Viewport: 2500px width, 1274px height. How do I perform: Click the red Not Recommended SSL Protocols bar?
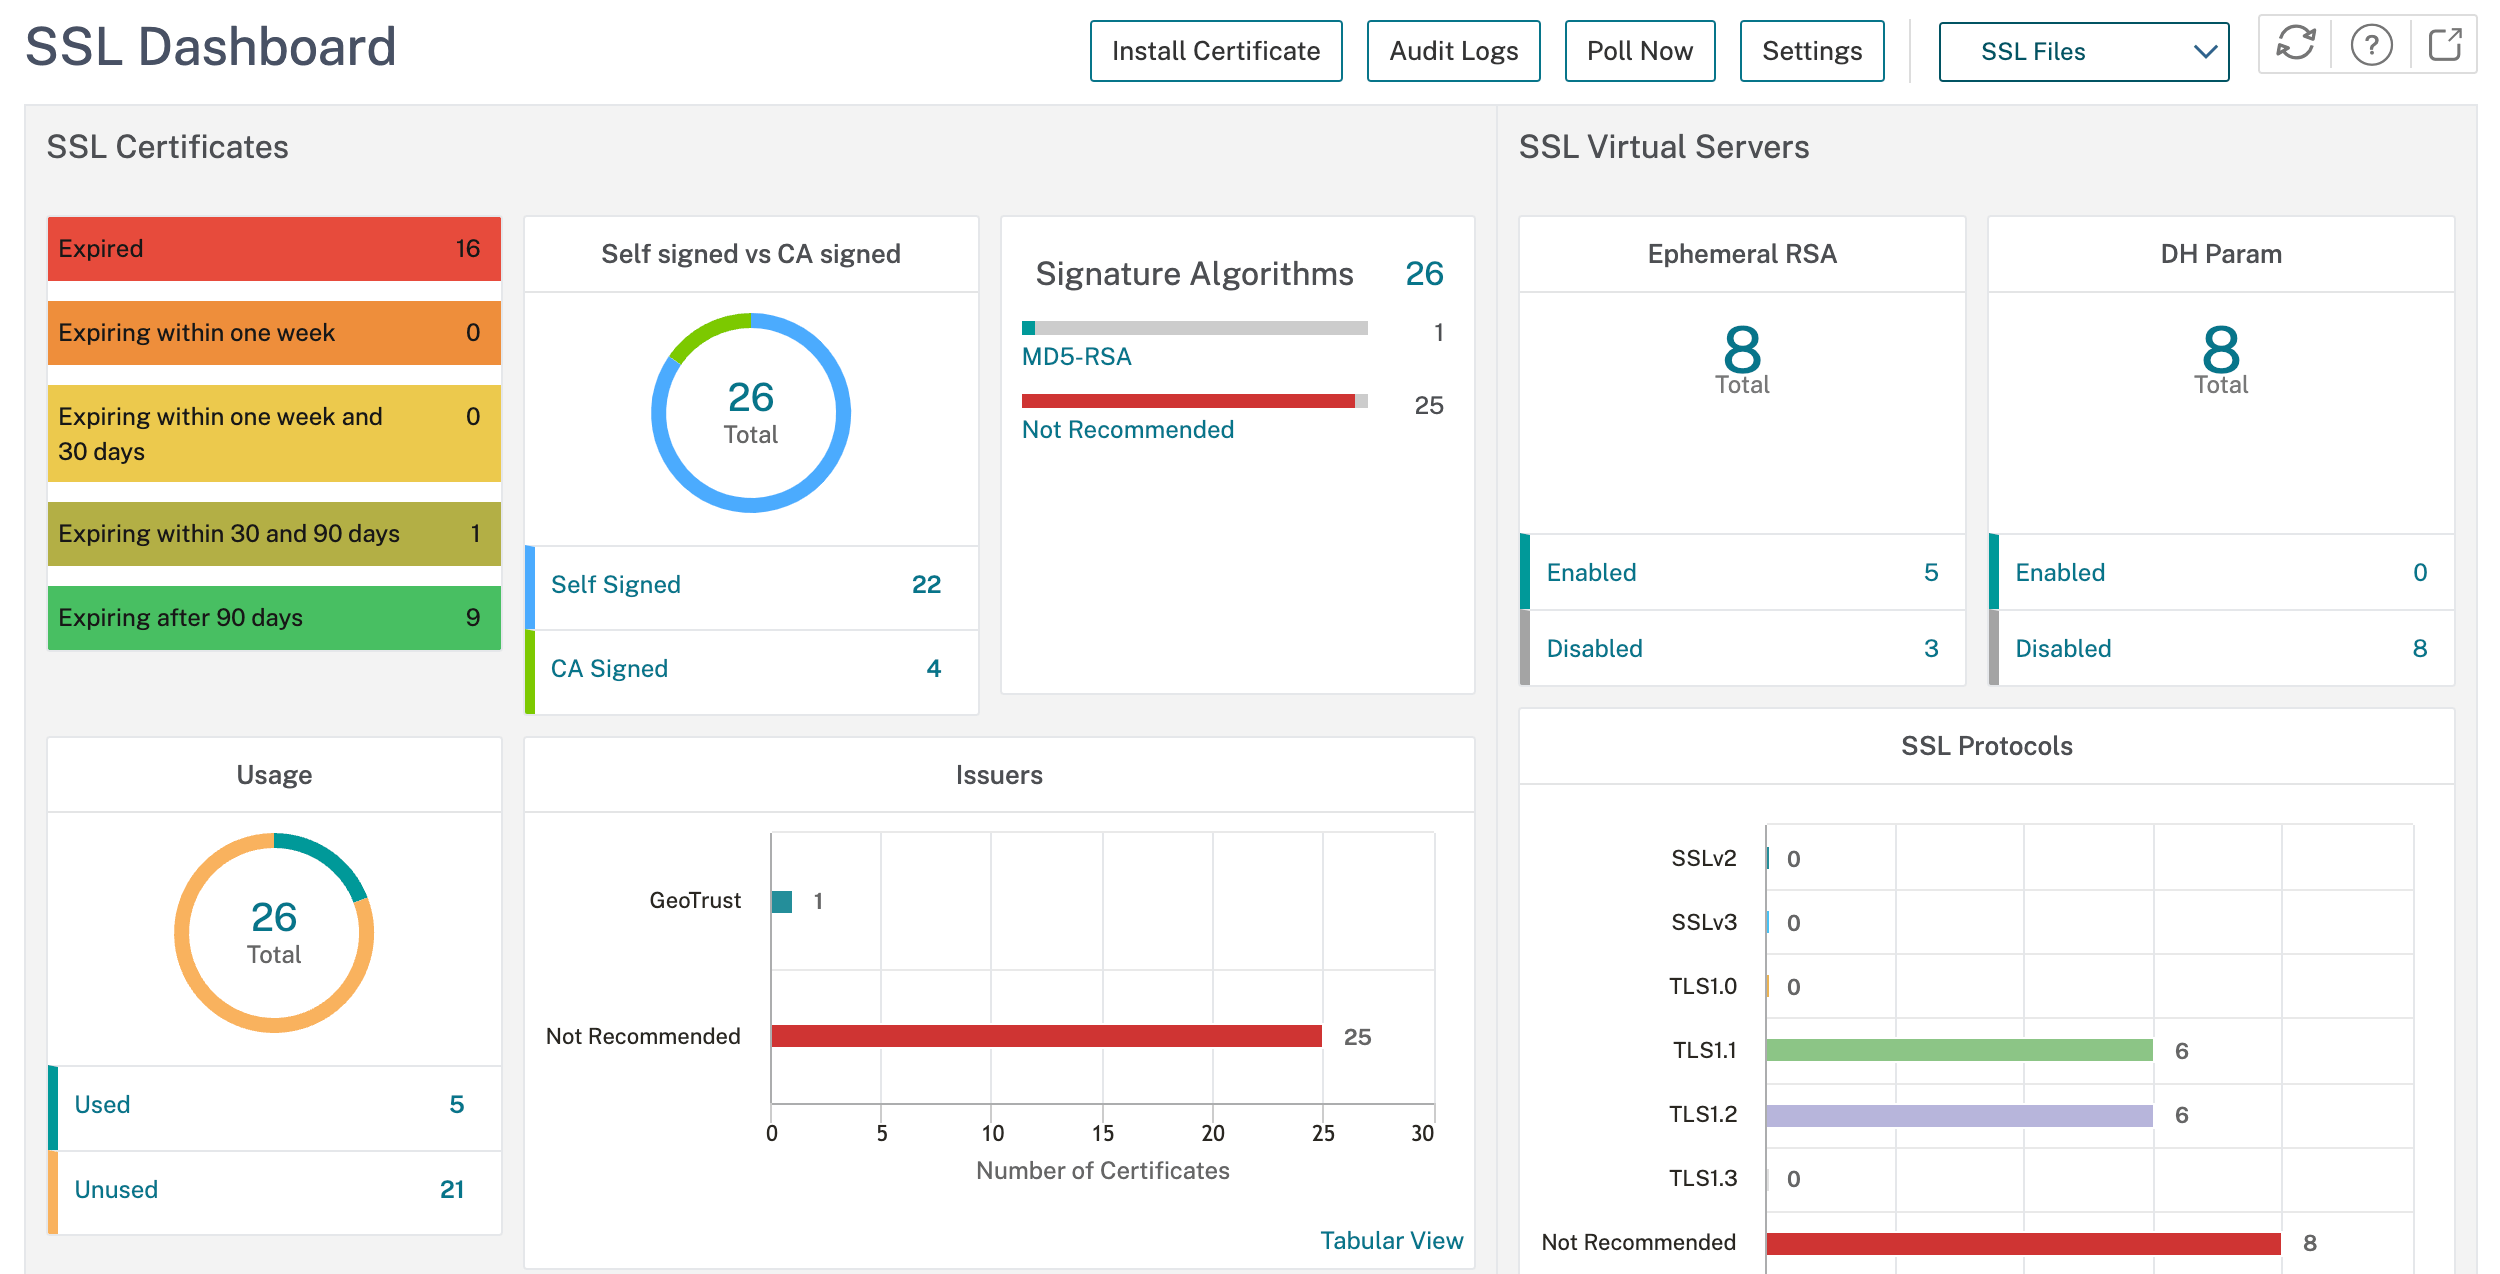tap(2024, 1243)
